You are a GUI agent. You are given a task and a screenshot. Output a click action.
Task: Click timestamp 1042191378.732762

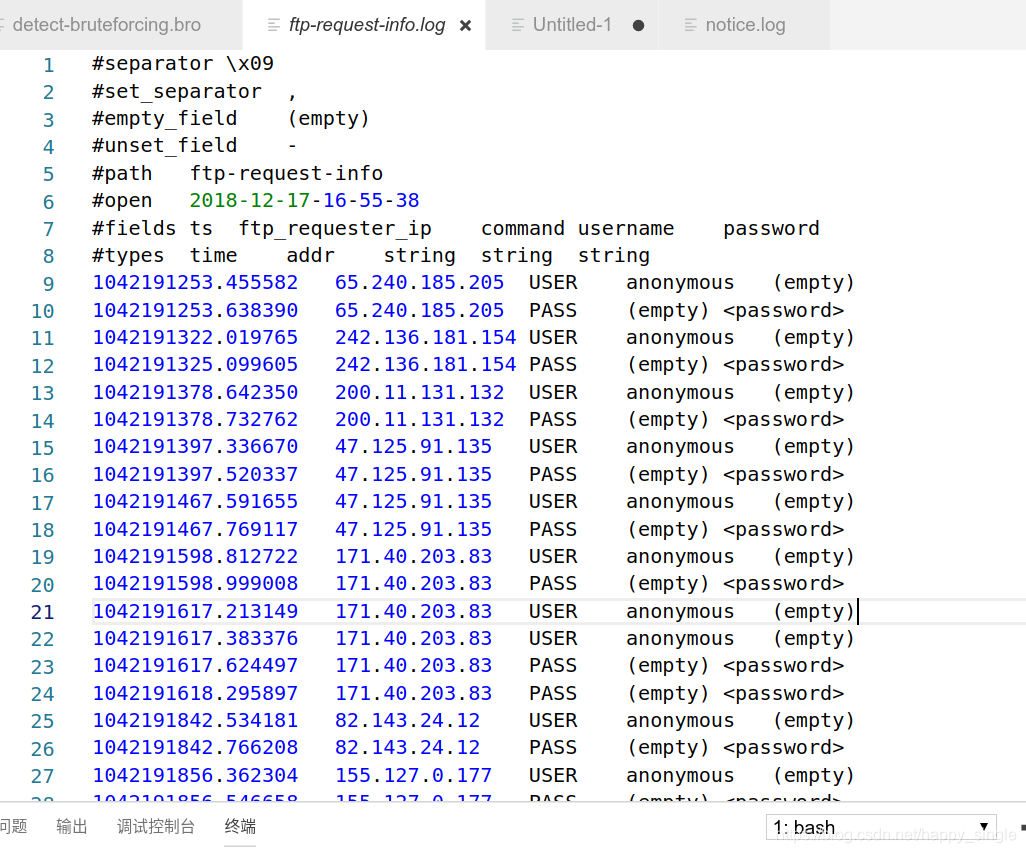pyautogui.click(x=195, y=419)
